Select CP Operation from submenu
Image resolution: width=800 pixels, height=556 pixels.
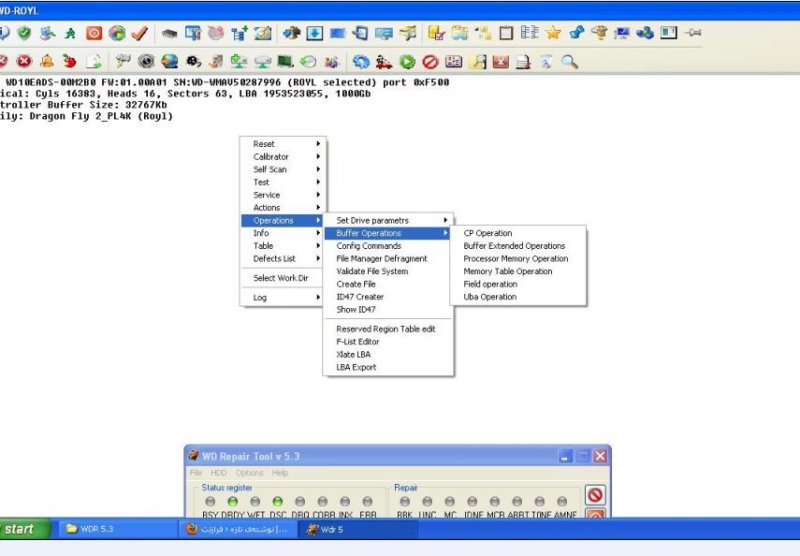pyautogui.click(x=518, y=233)
